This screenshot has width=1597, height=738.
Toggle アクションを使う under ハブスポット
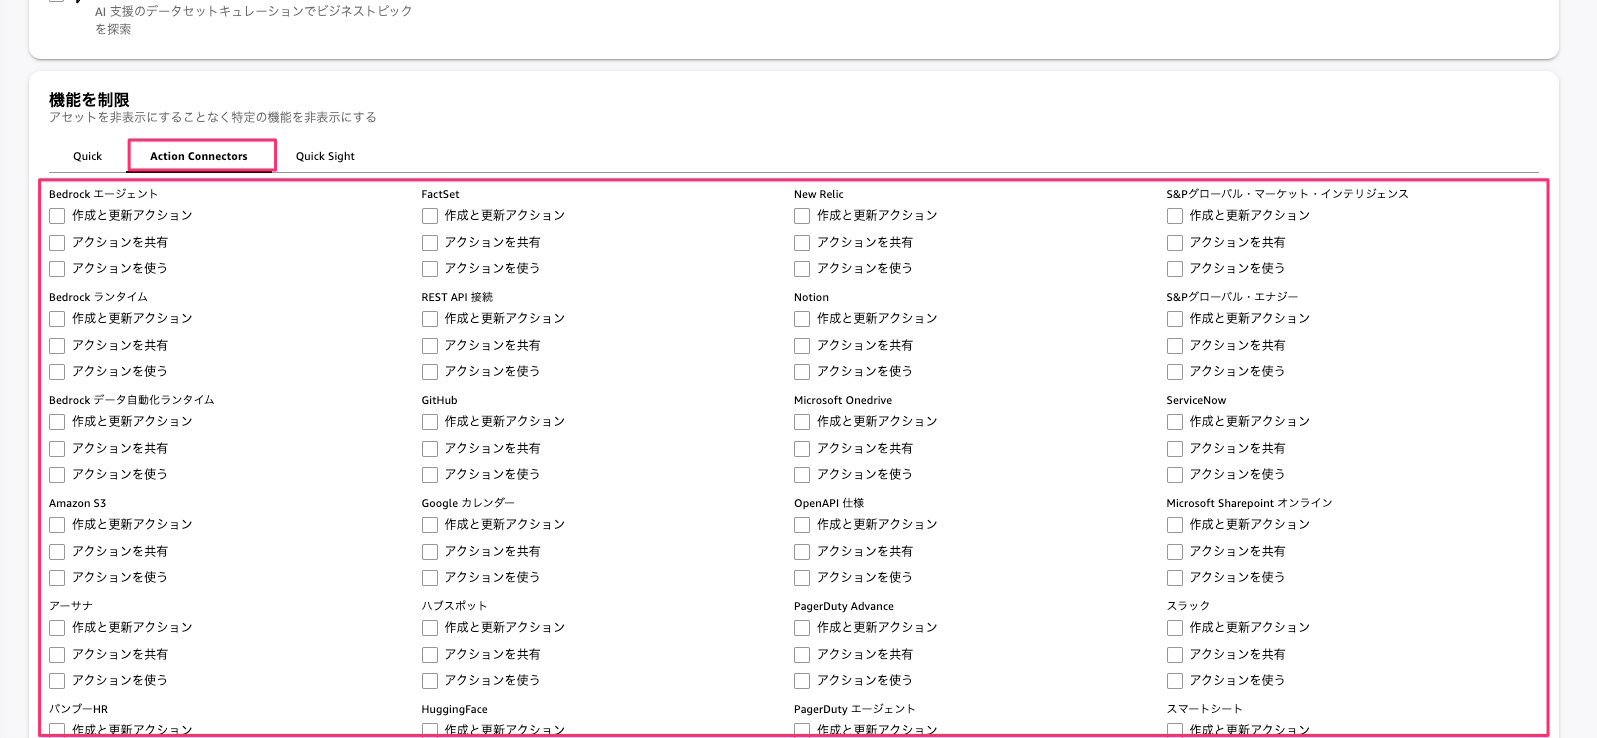point(430,681)
